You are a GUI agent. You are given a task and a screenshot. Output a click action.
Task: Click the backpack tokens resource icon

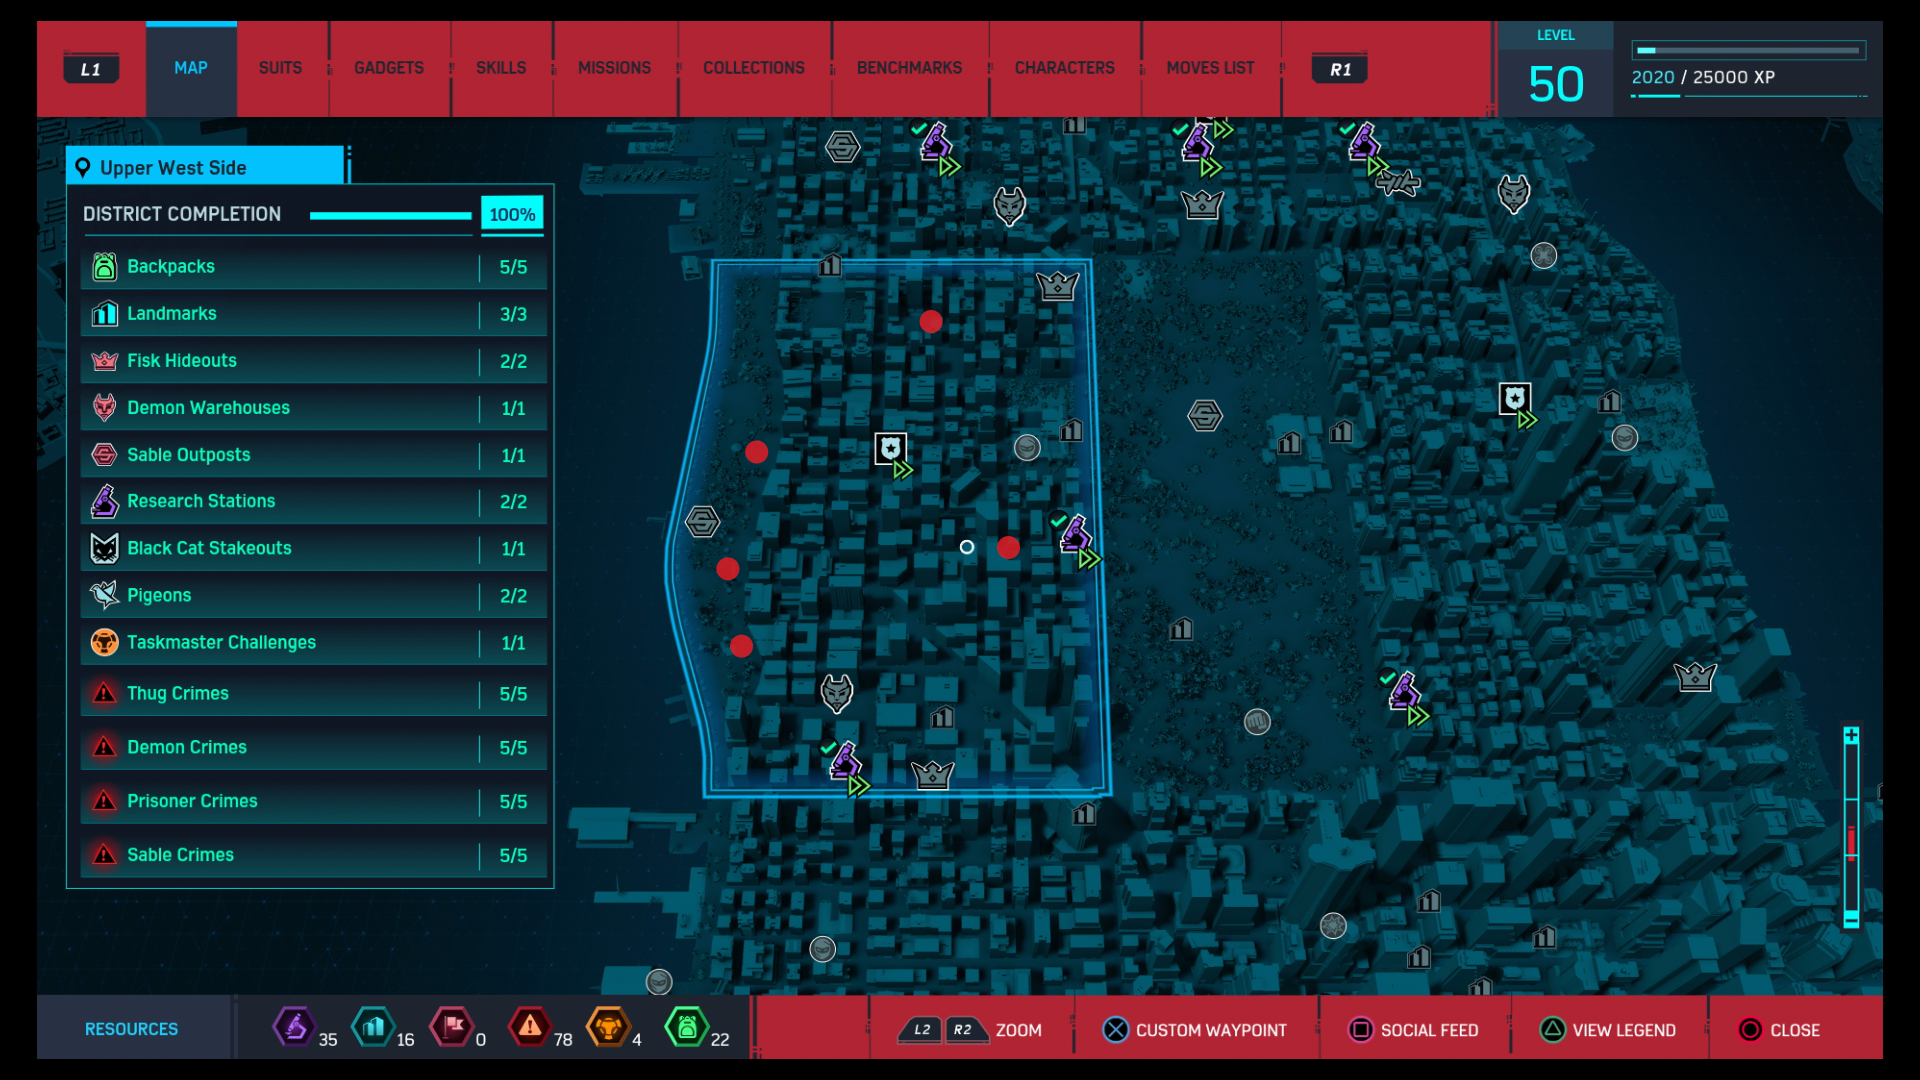687,1027
